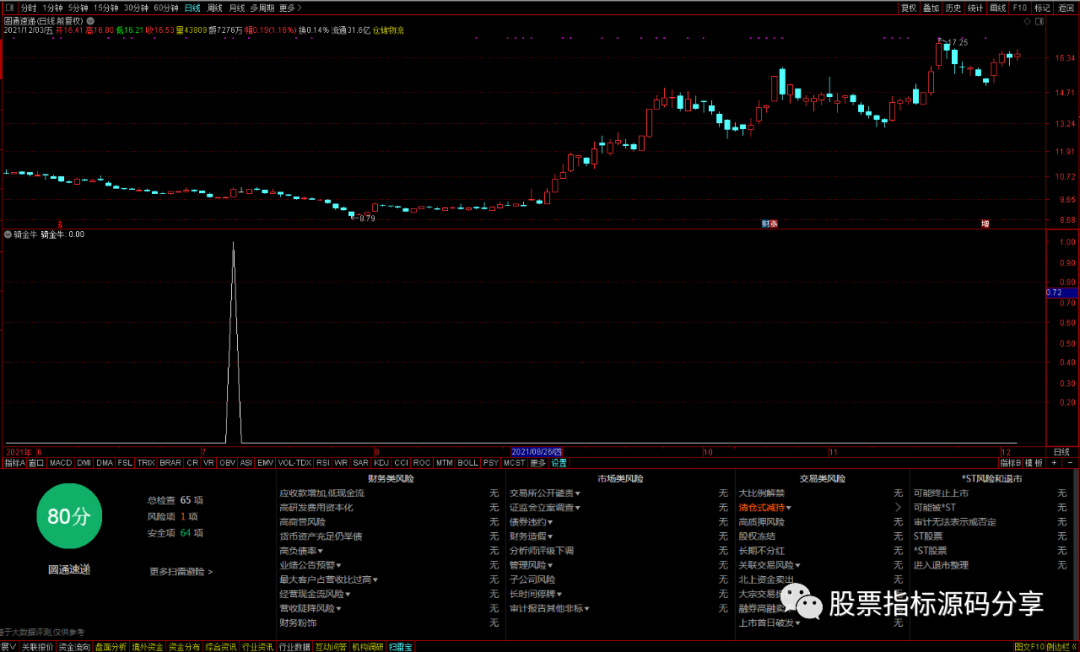This screenshot has width=1080, height=652.
Task: Click the 叠加 overlay button
Action: 931,8
